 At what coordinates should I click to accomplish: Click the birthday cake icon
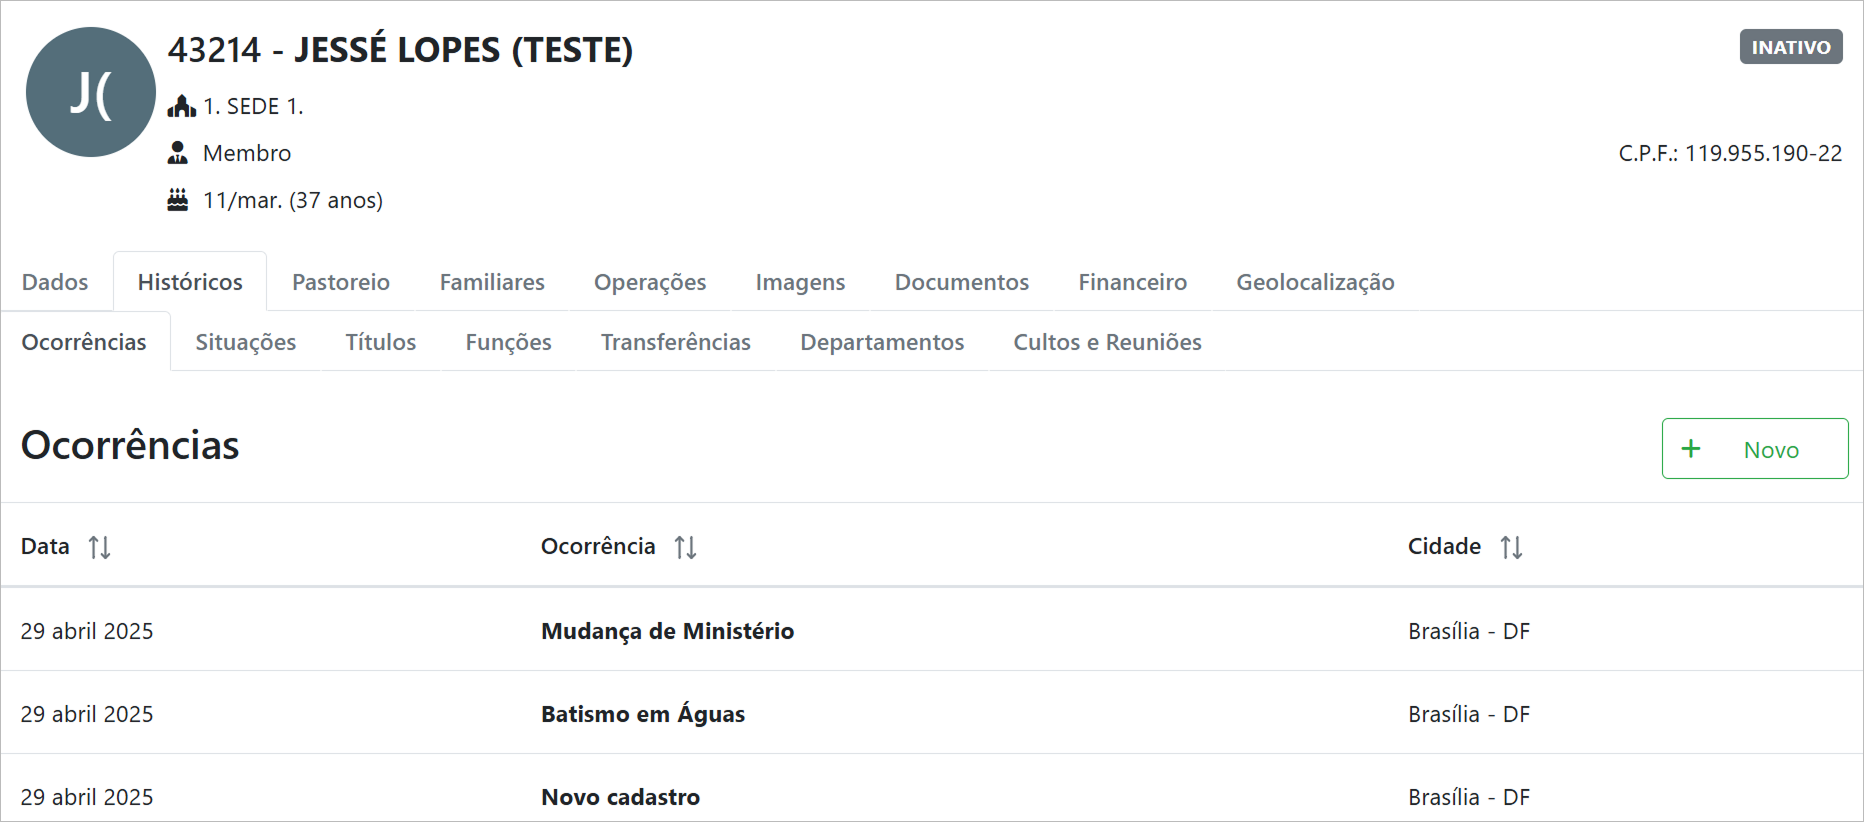click(x=178, y=200)
